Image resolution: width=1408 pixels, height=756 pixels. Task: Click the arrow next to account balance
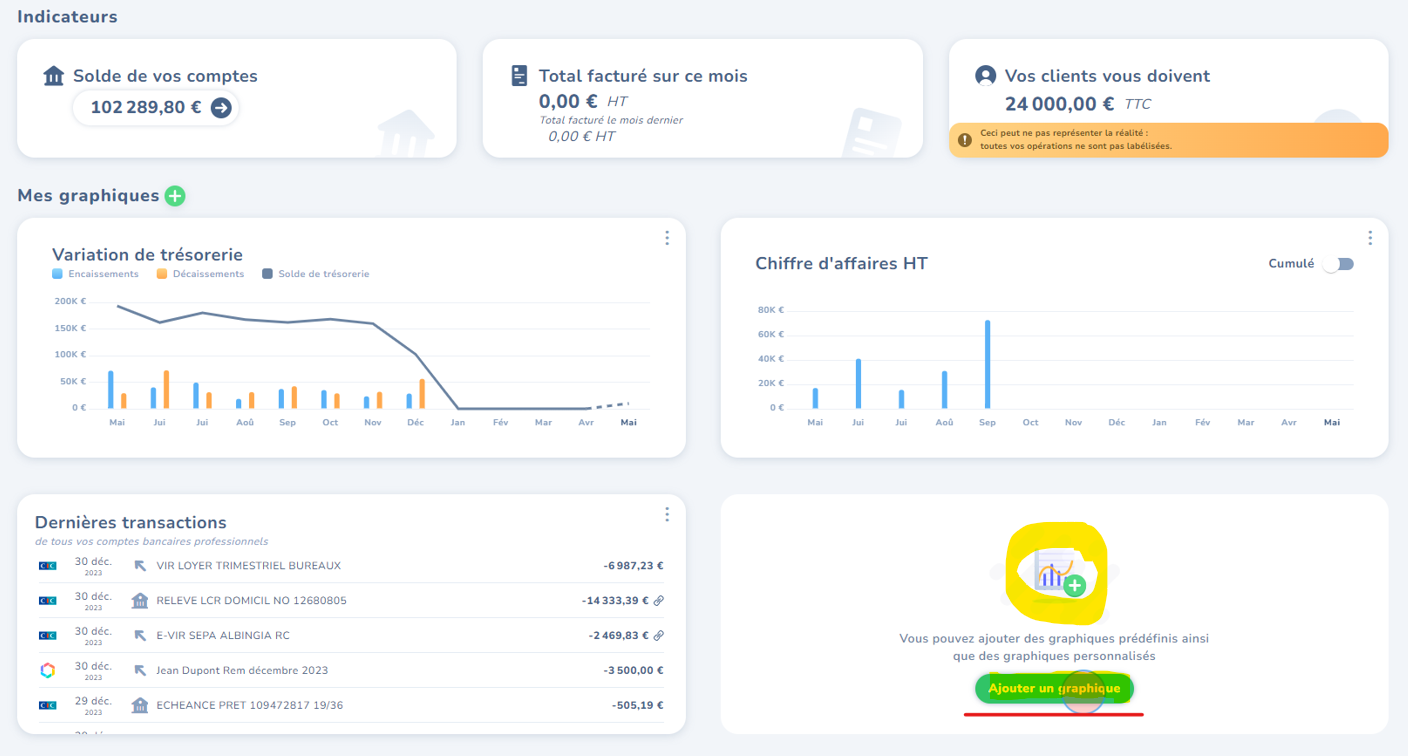tap(221, 108)
